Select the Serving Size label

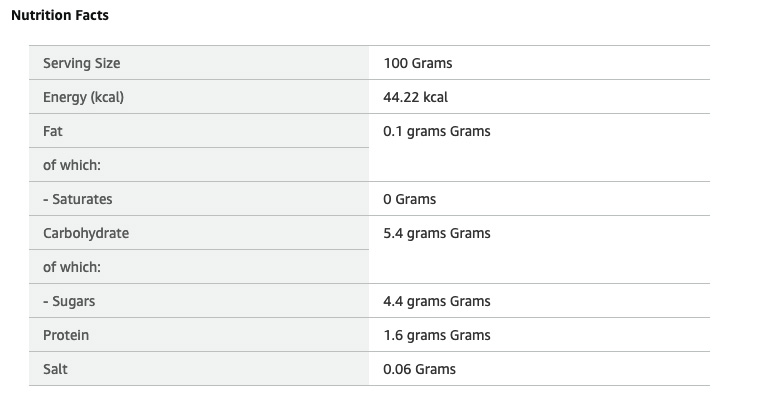[81, 63]
